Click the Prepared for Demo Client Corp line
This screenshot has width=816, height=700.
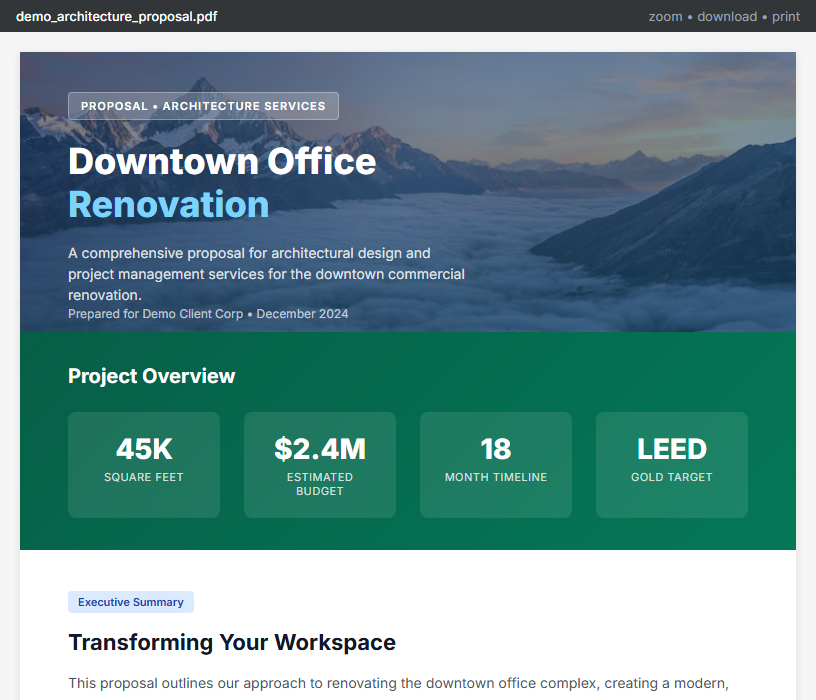click(208, 314)
